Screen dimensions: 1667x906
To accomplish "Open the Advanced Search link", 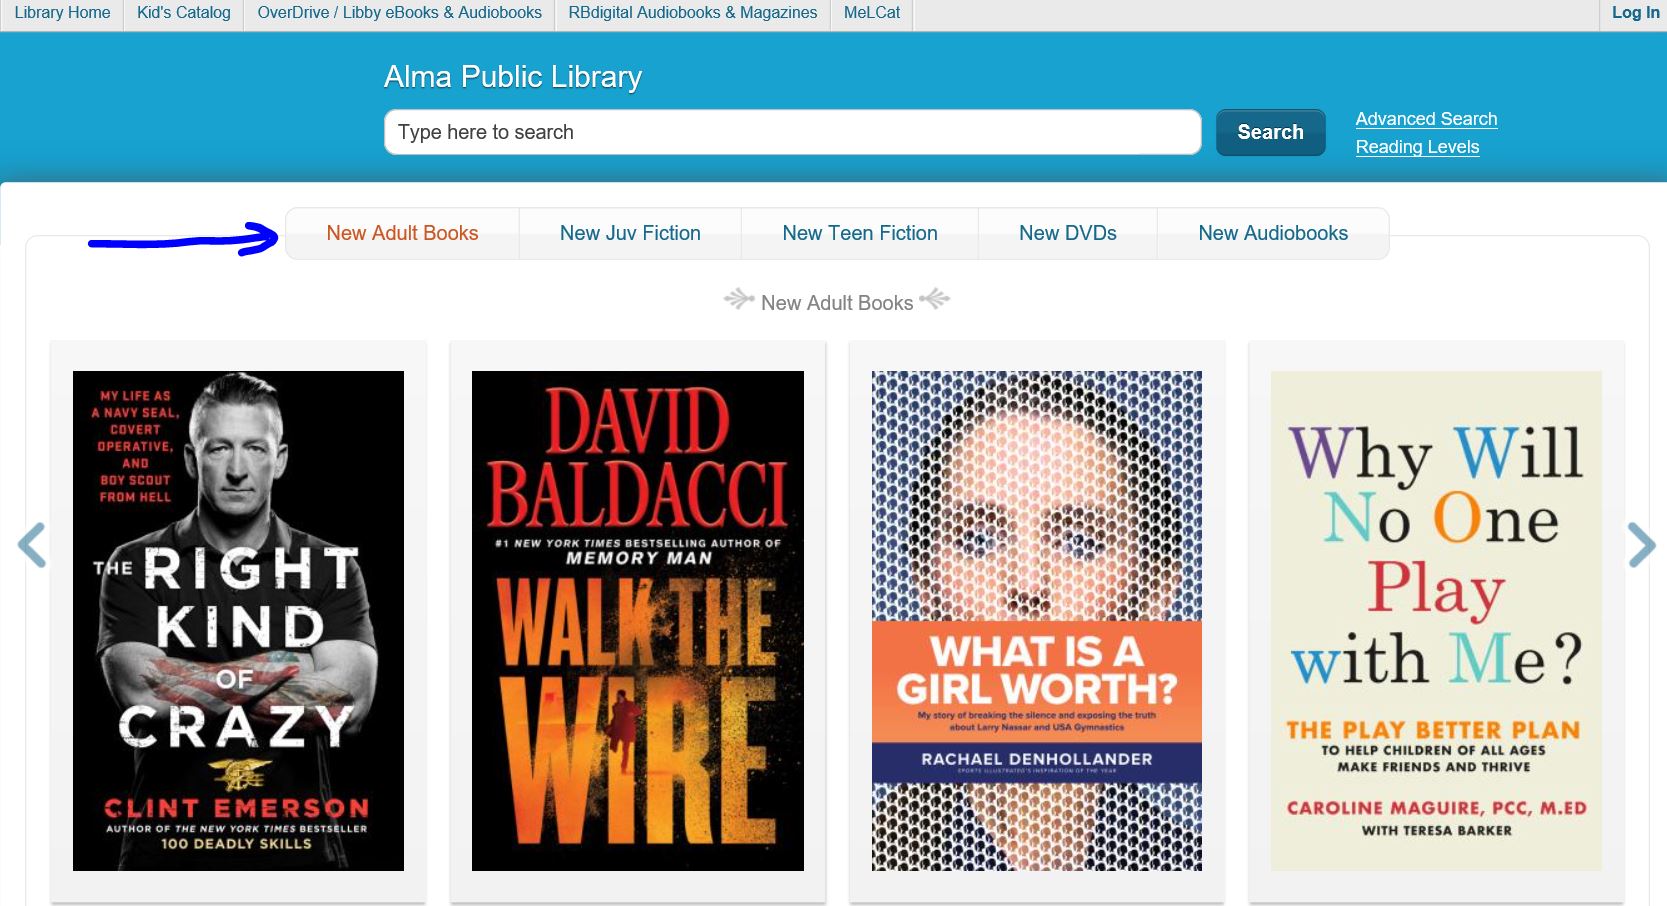I will click(x=1426, y=119).
